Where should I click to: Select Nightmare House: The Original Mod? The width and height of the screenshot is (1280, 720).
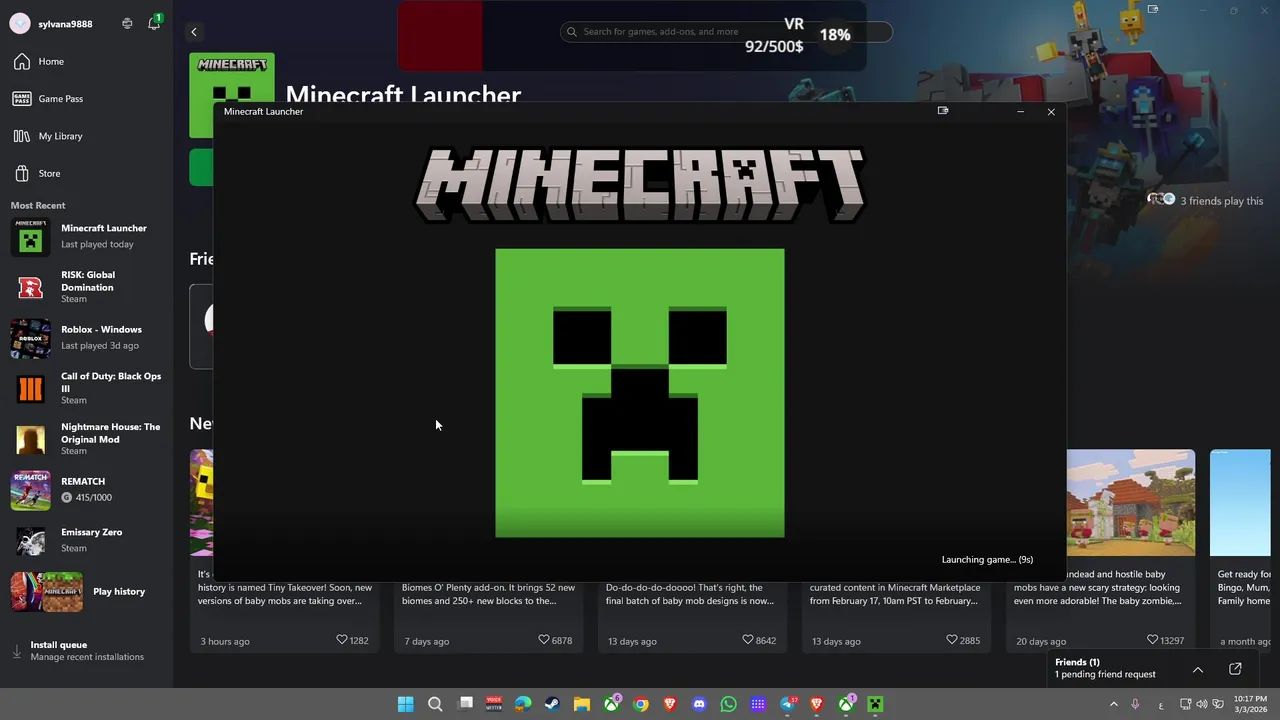[86, 439]
